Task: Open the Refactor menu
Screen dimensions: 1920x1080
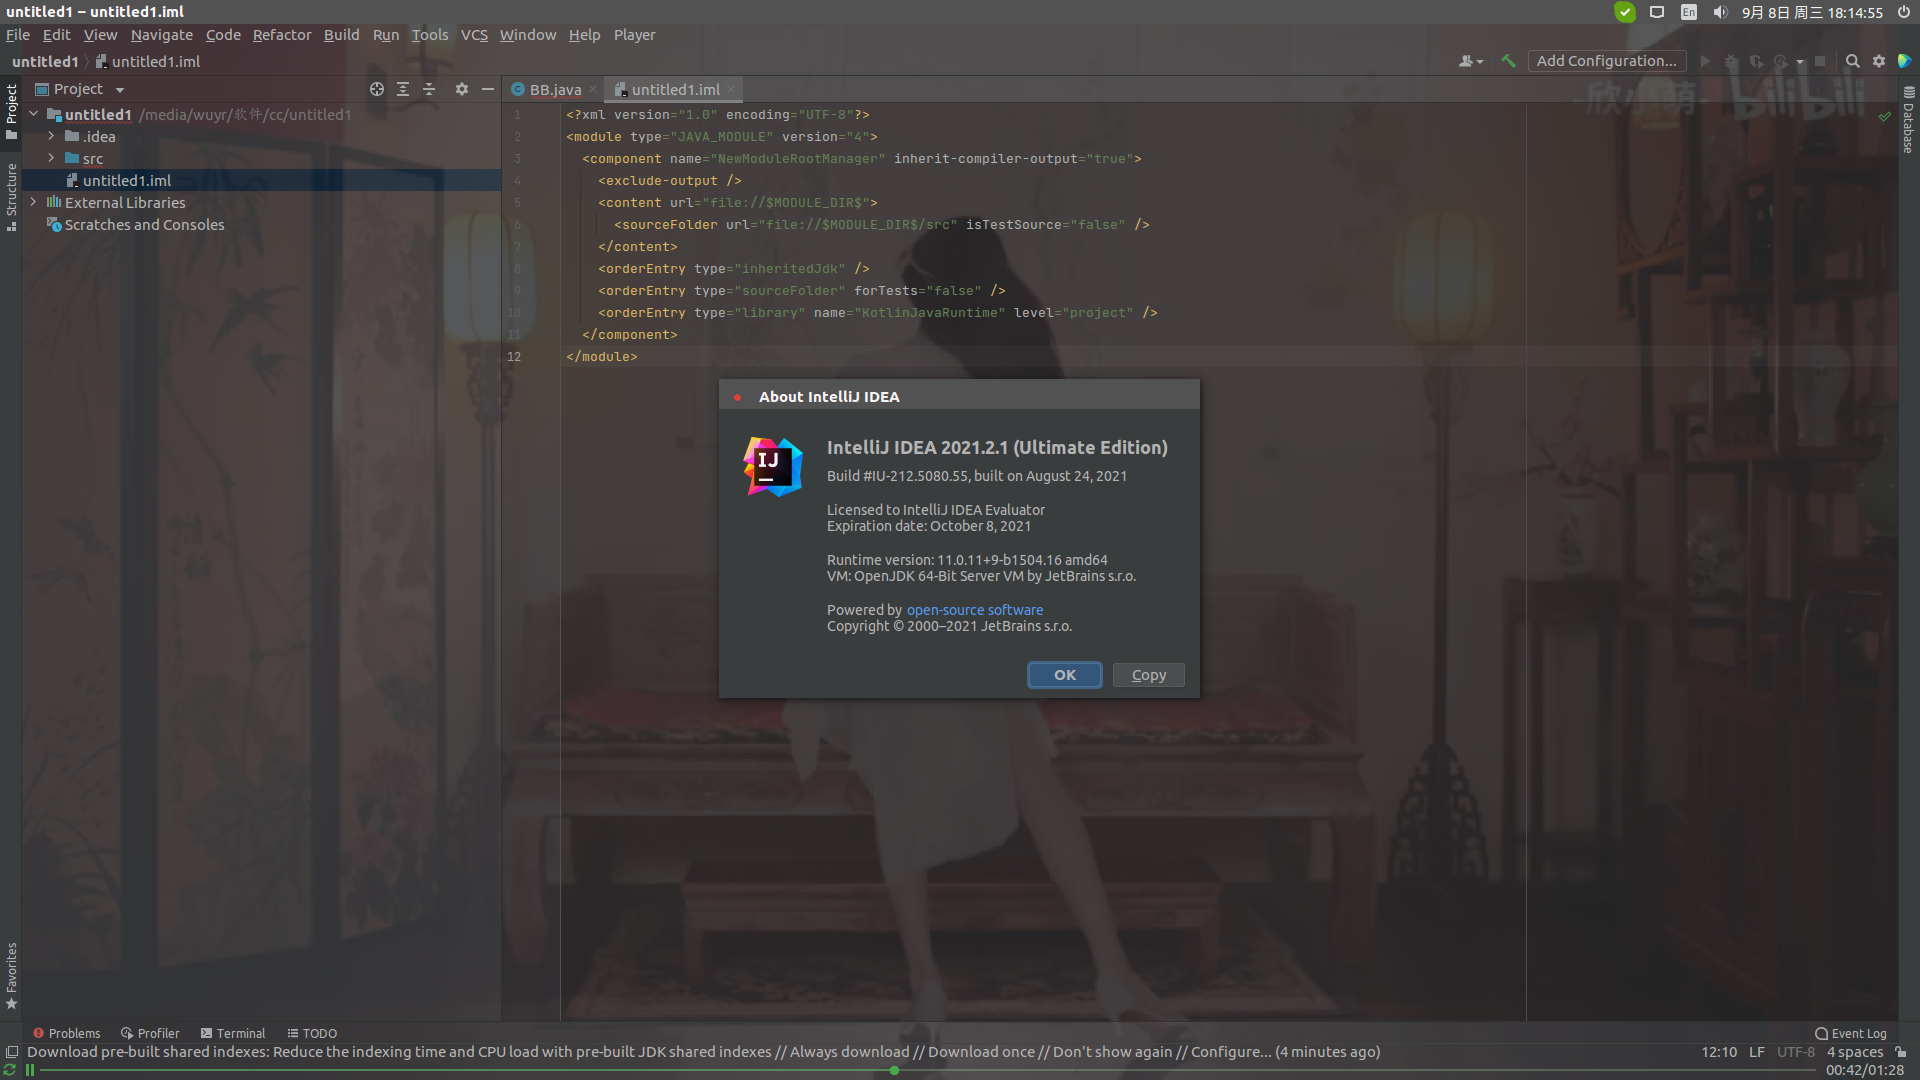Action: (x=282, y=35)
